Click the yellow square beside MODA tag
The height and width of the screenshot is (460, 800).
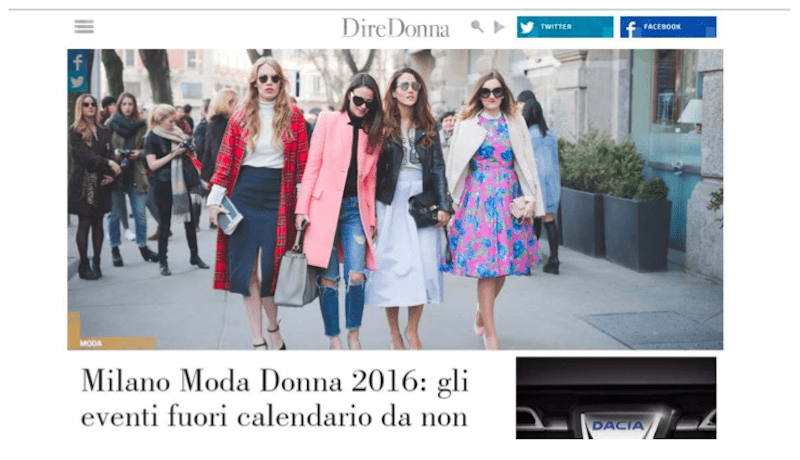[x=74, y=325]
